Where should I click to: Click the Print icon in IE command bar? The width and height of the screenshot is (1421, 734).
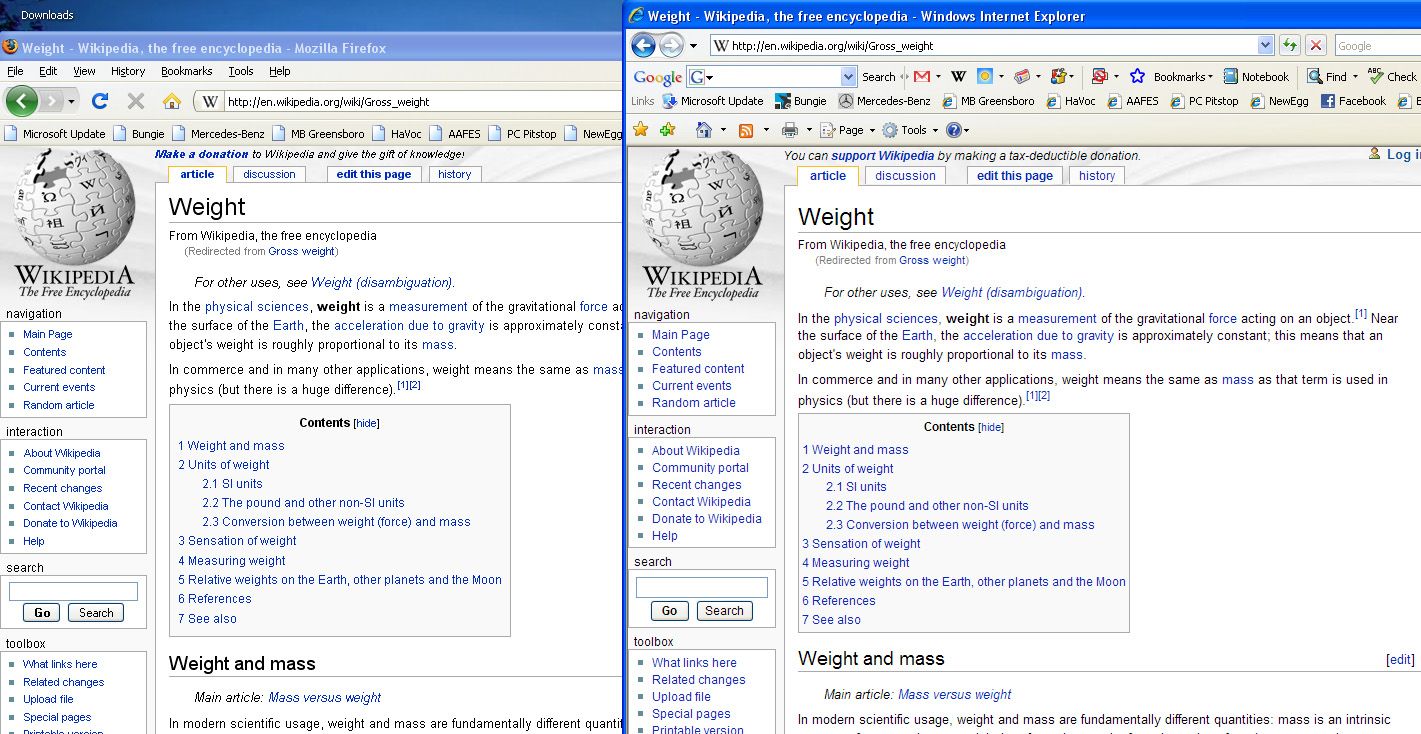790,130
